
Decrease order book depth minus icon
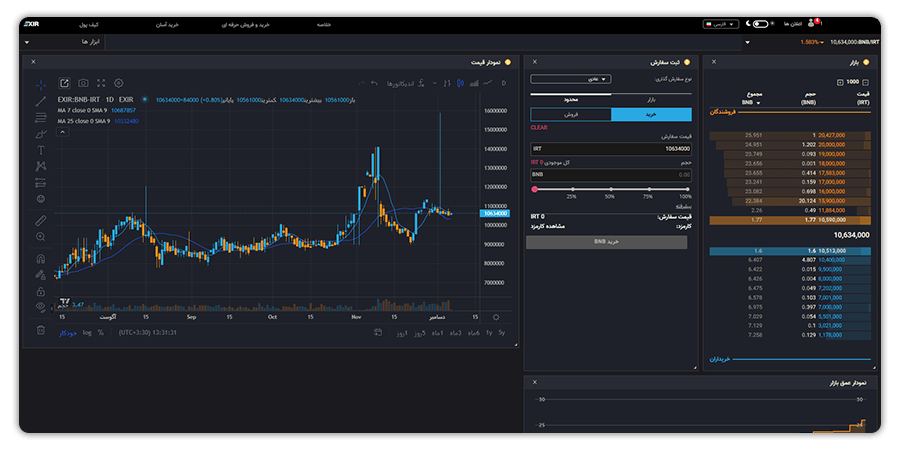tap(866, 83)
